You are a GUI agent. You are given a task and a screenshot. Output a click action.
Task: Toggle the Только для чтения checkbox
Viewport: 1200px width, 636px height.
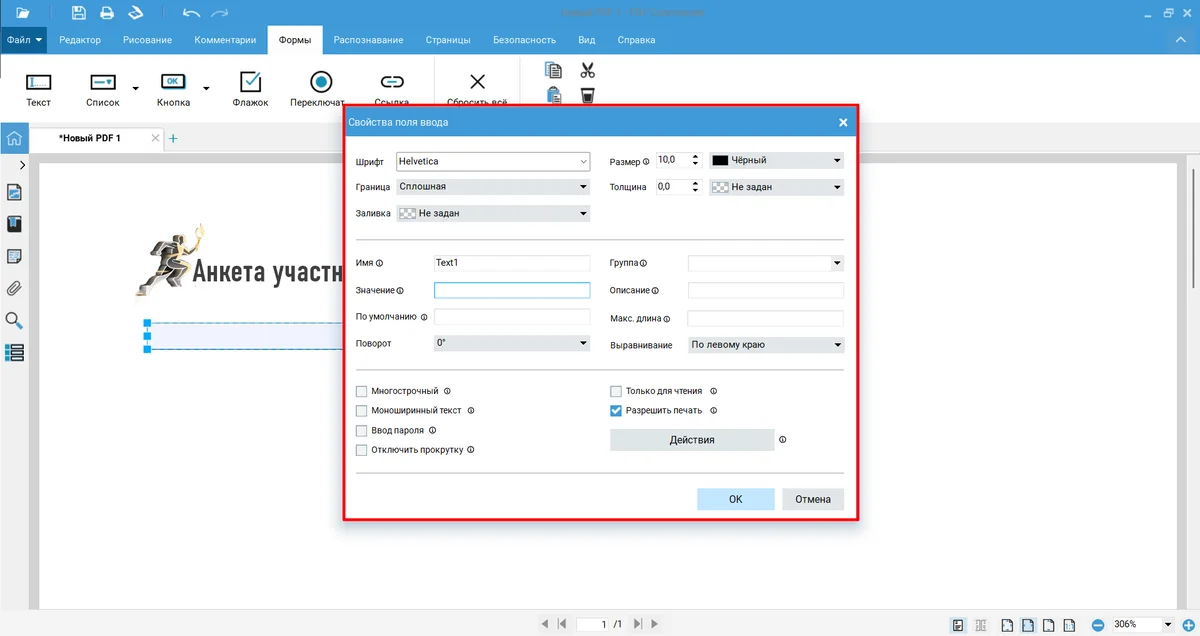click(616, 391)
